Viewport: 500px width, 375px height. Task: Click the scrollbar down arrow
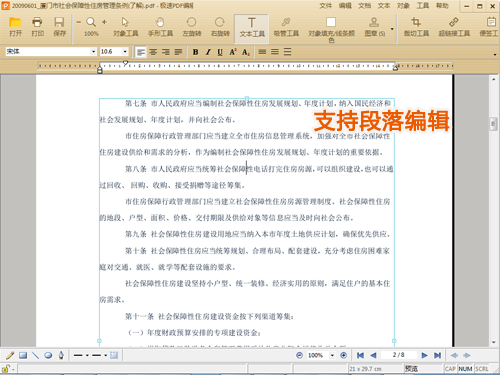494,342
